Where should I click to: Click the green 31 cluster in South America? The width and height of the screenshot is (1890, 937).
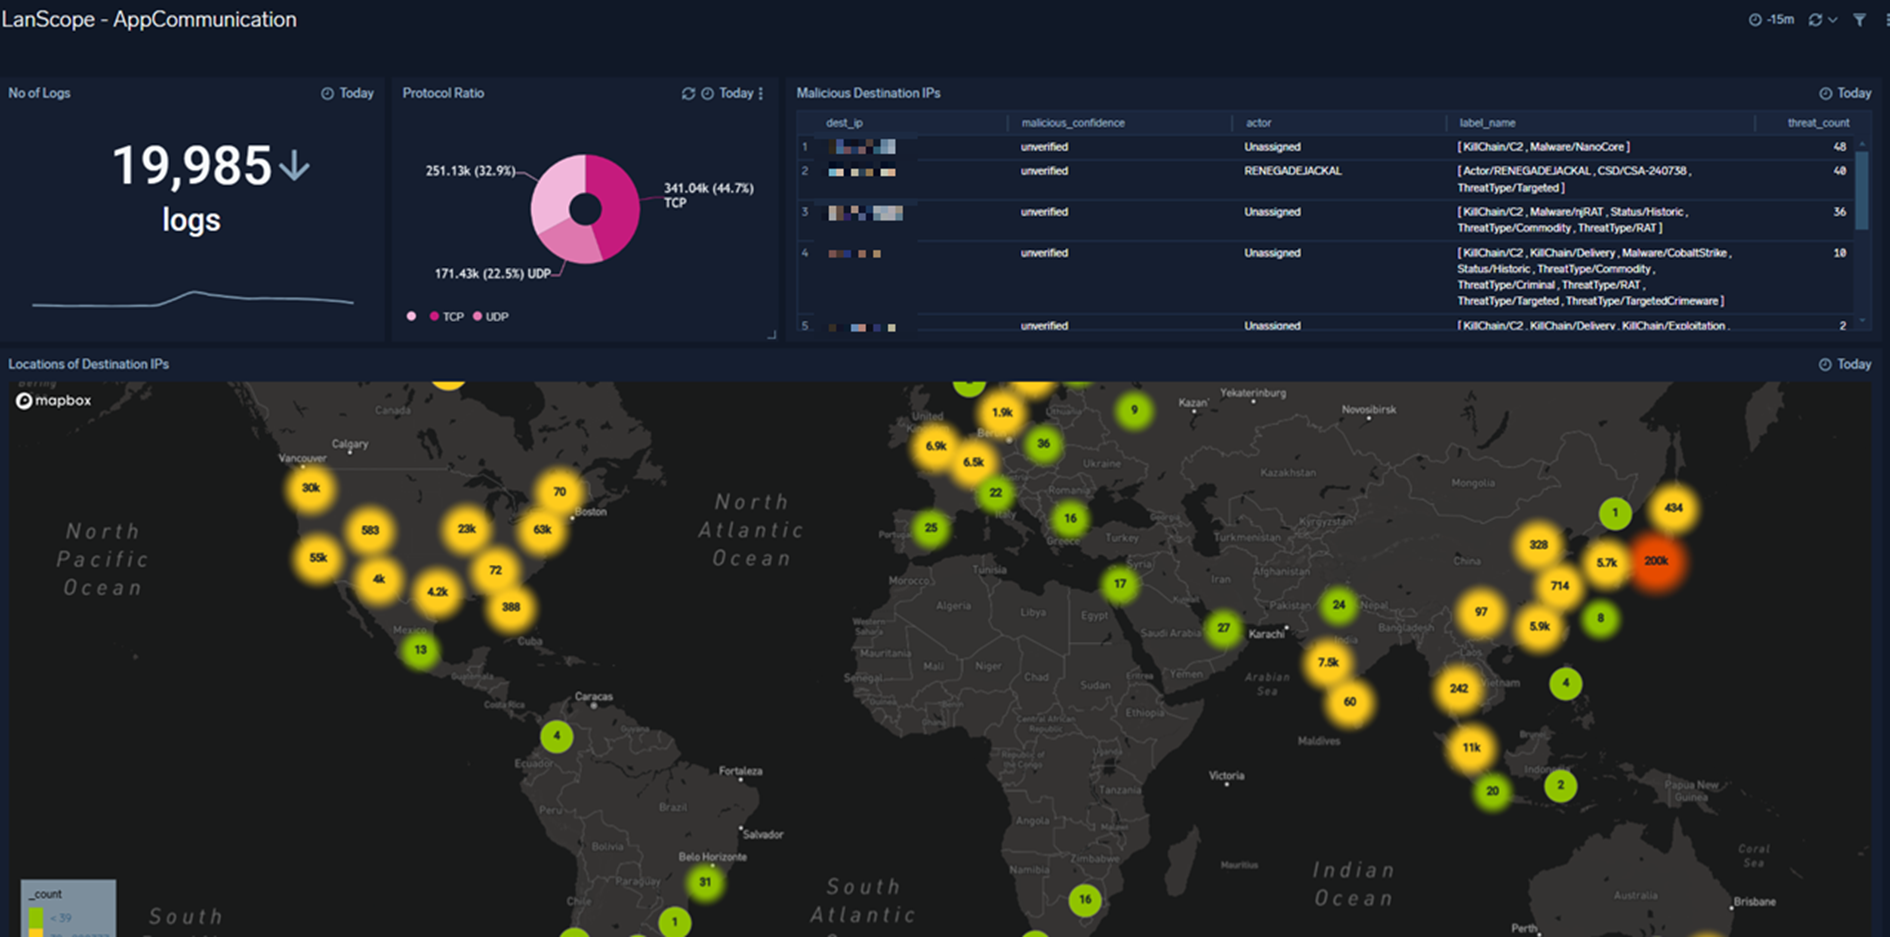705,882
